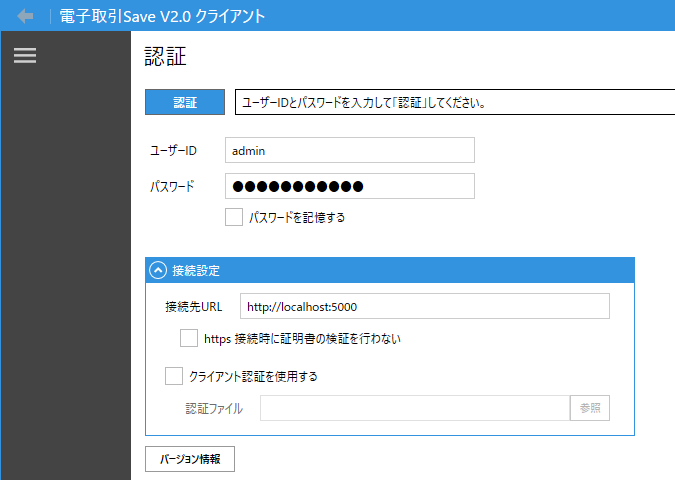Focus the パスワード input field
This screenshot has width=675, height=480.
[x=349, y=186]
